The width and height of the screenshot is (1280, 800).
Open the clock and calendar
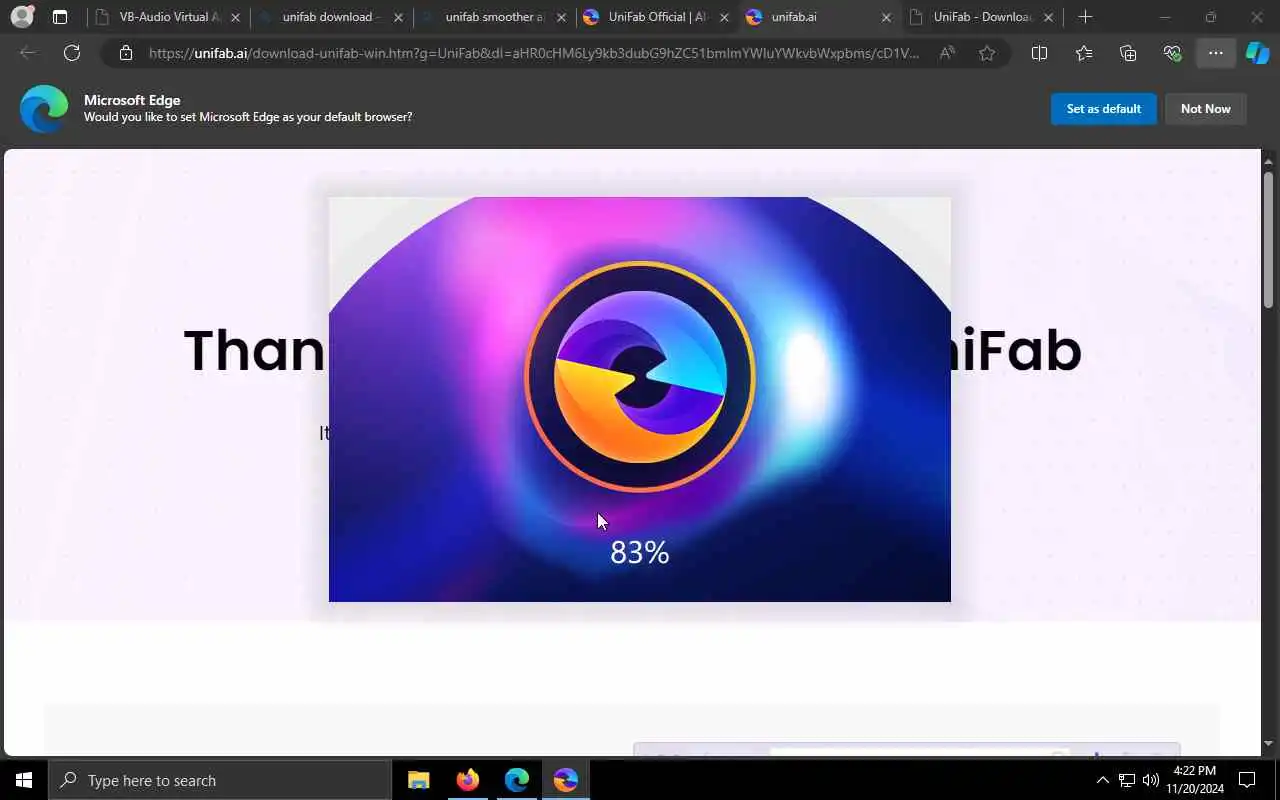1194,780
